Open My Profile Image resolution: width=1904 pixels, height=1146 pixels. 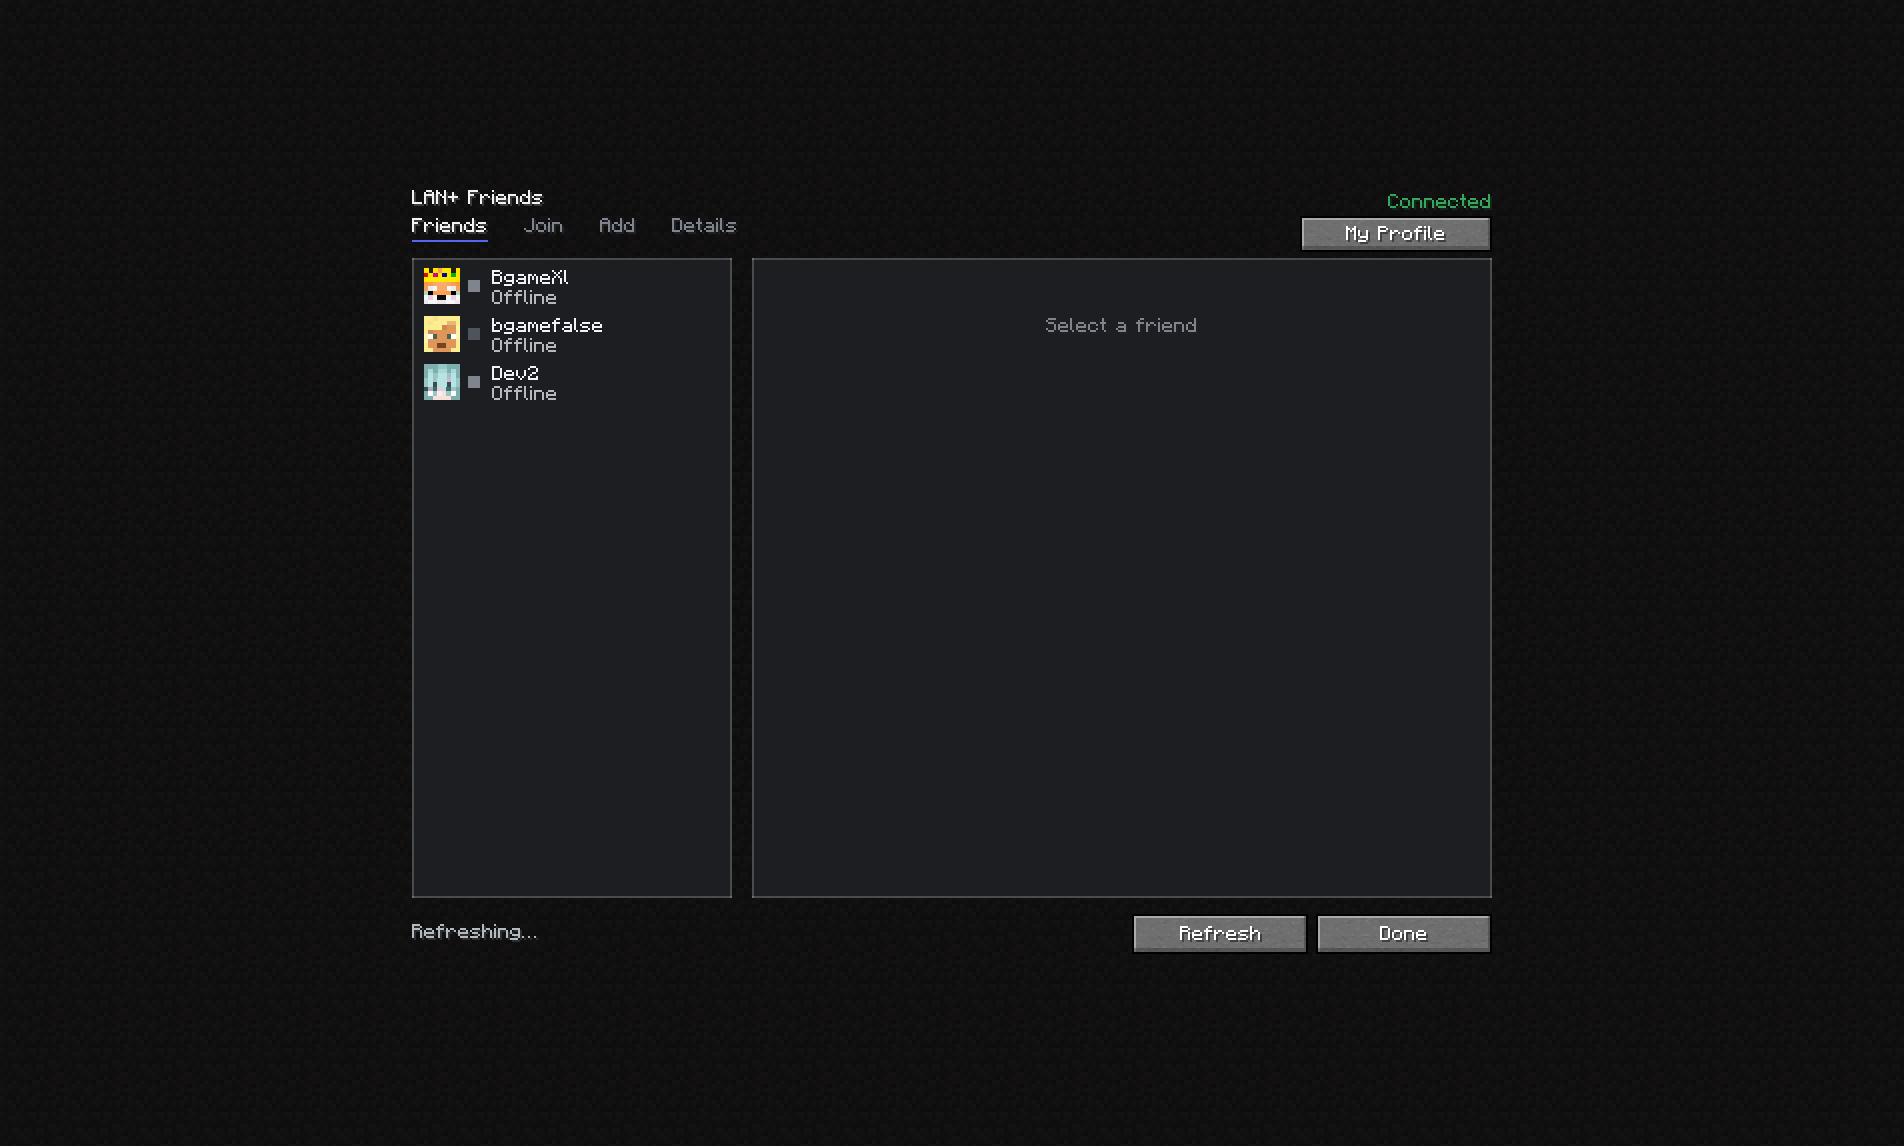coord(1395,234)
